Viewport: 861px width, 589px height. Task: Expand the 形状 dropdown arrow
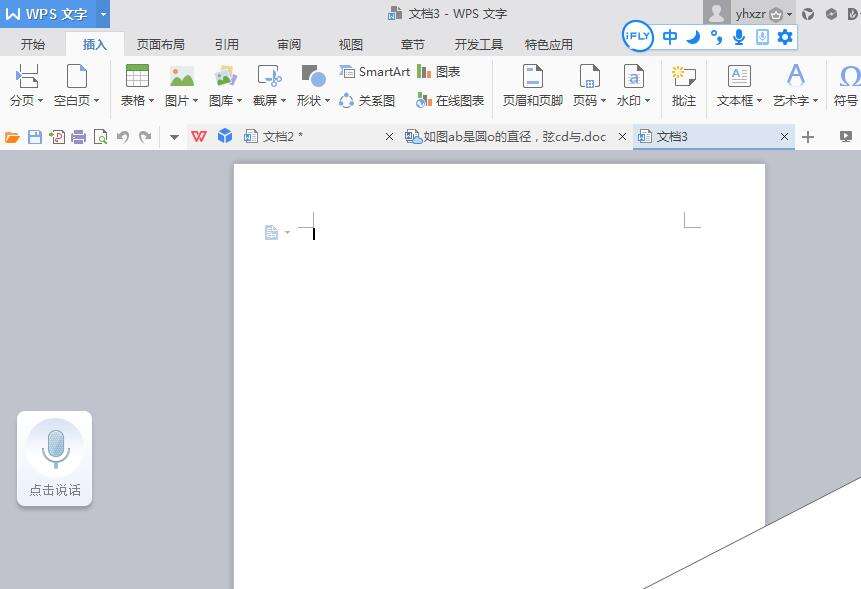point(327,100)
